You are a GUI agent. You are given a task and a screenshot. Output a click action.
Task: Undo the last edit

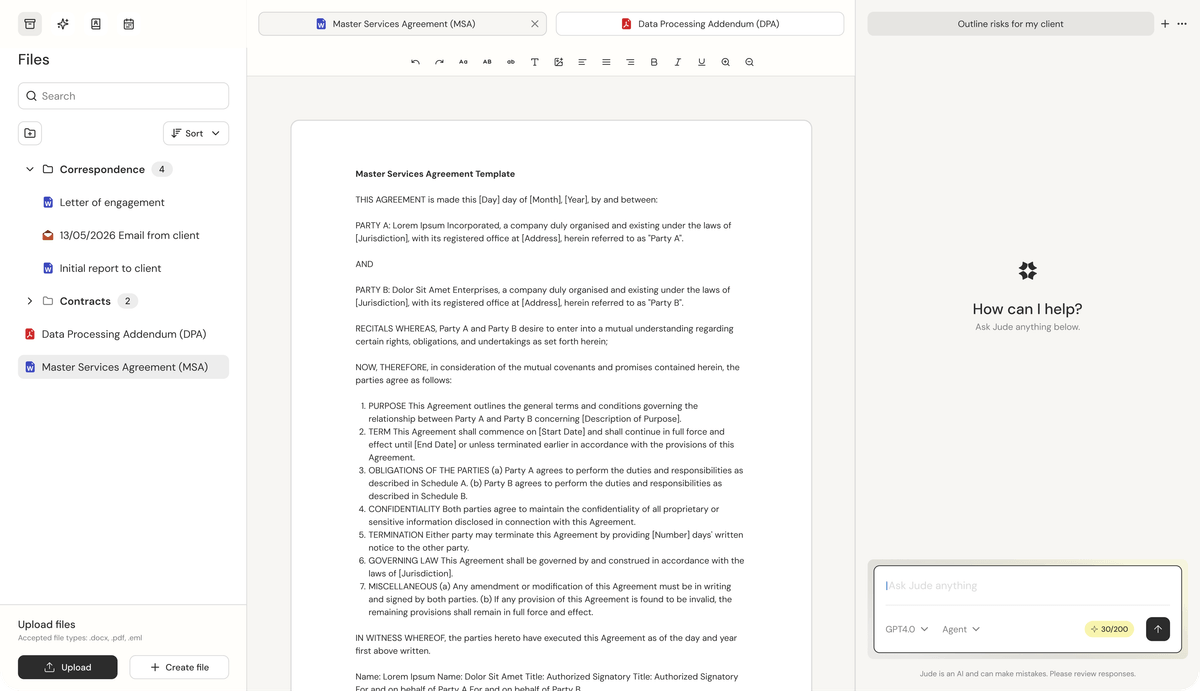415,62
